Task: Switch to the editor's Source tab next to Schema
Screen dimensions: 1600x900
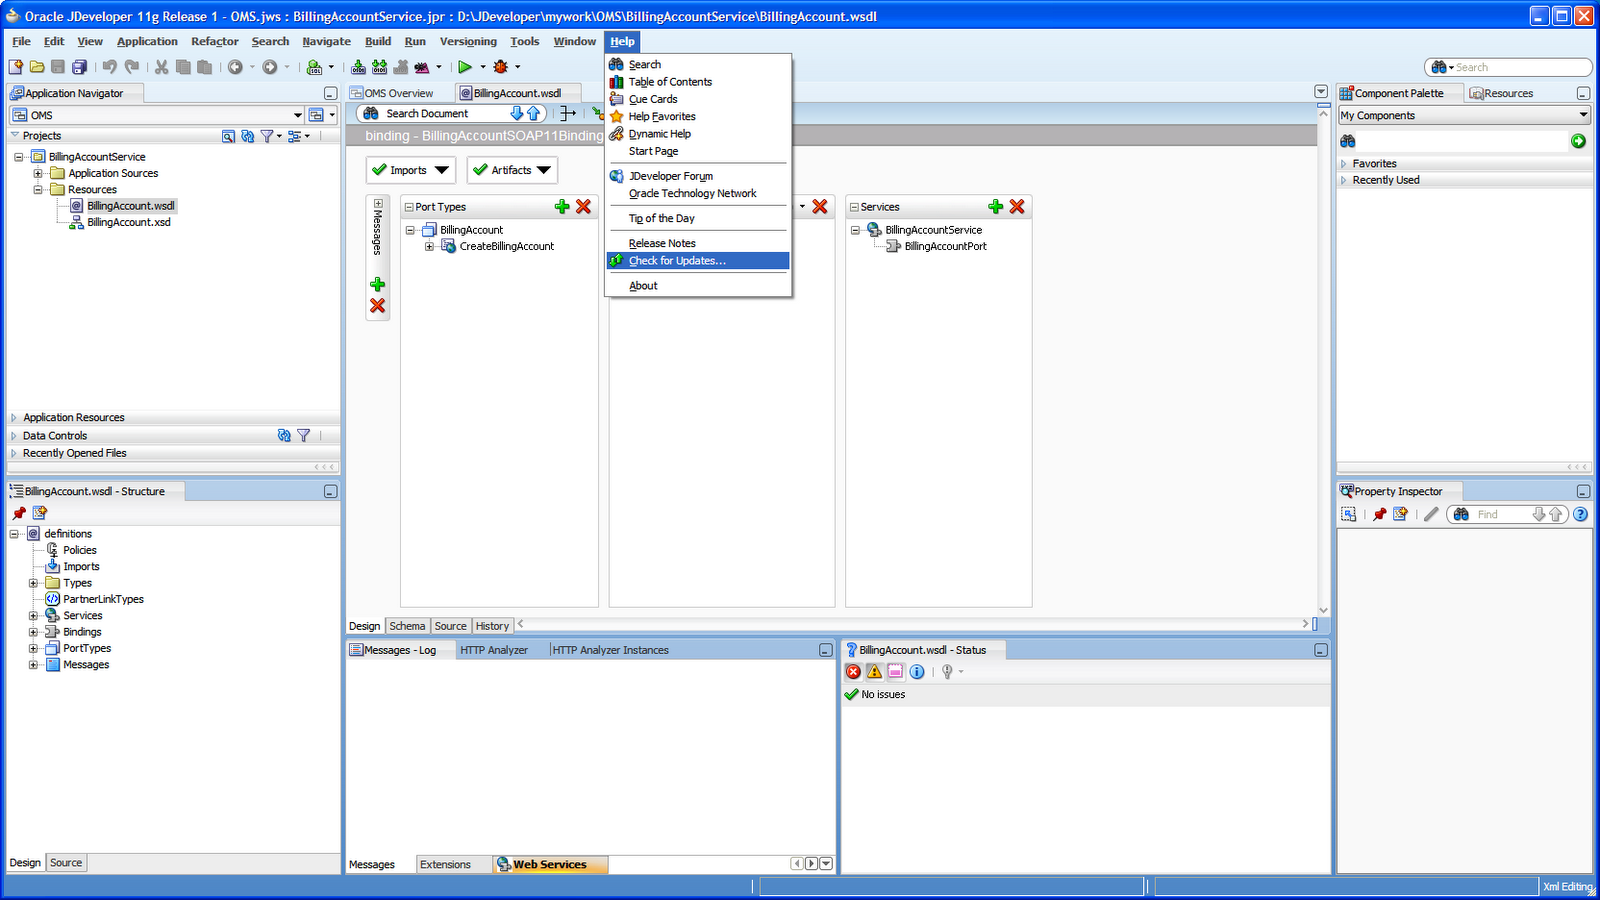Action: point(450,626)
